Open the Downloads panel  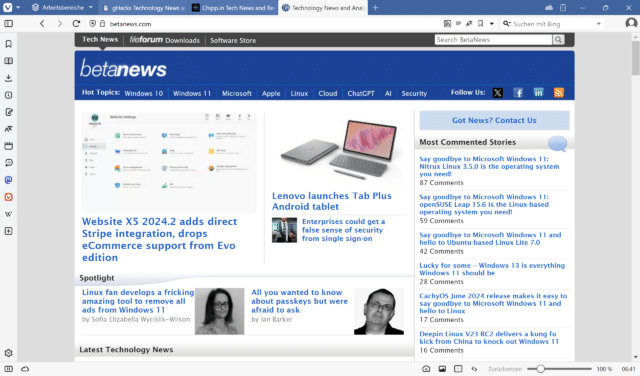coord(8,78)
